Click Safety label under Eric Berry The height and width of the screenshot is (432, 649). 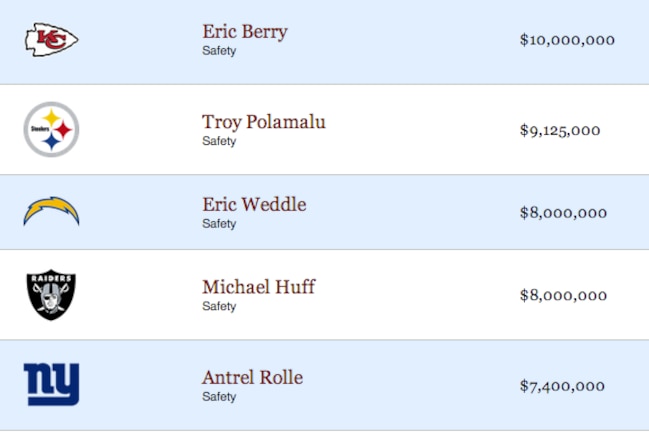(x=219, y=51)
